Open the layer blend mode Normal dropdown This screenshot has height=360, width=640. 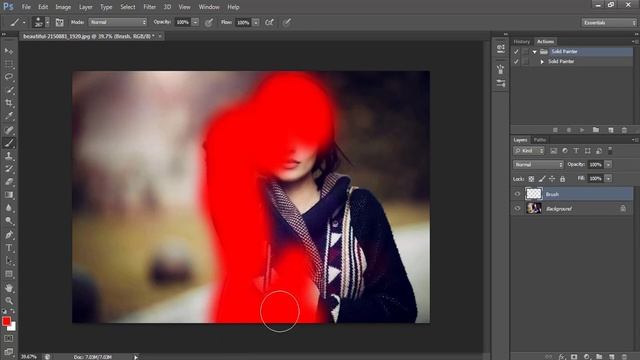(538, 164)
